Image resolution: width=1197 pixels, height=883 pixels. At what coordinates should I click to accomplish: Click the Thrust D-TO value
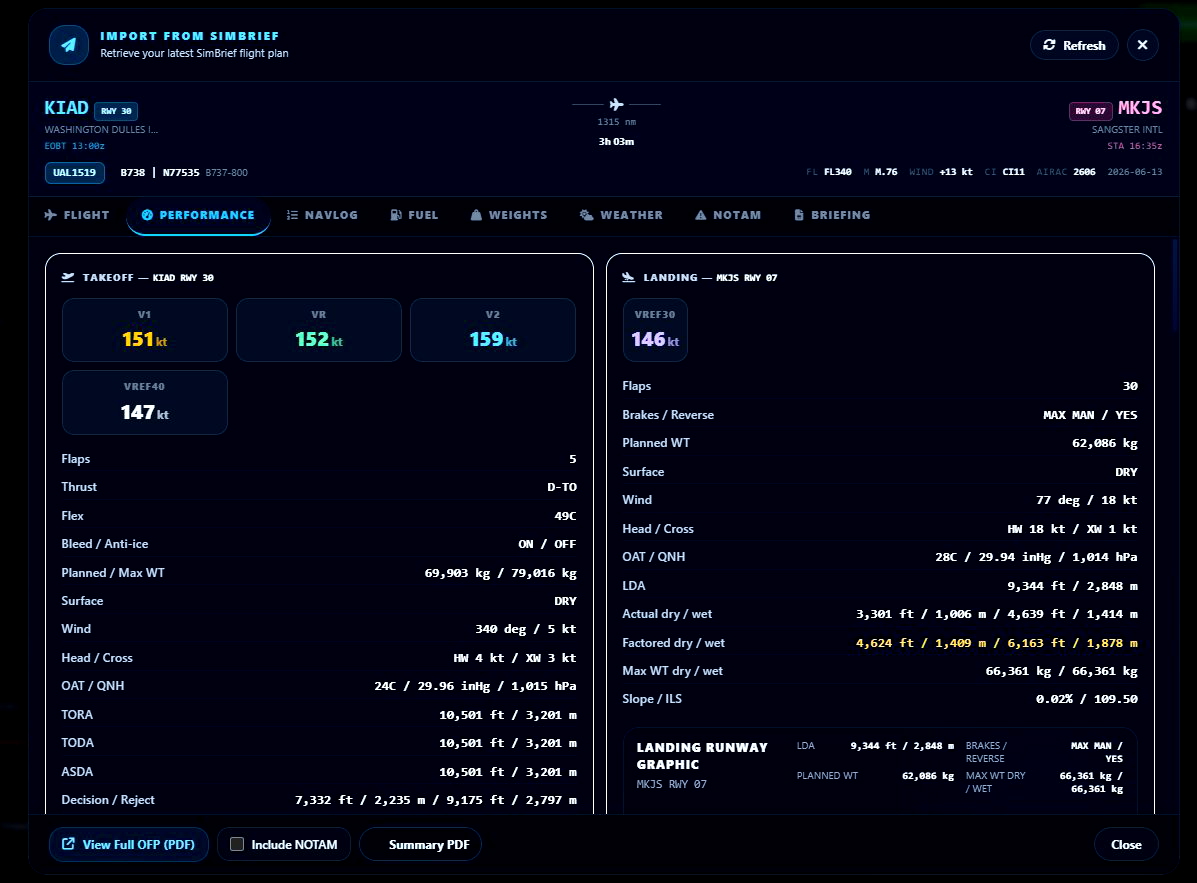tap(562, 487)
